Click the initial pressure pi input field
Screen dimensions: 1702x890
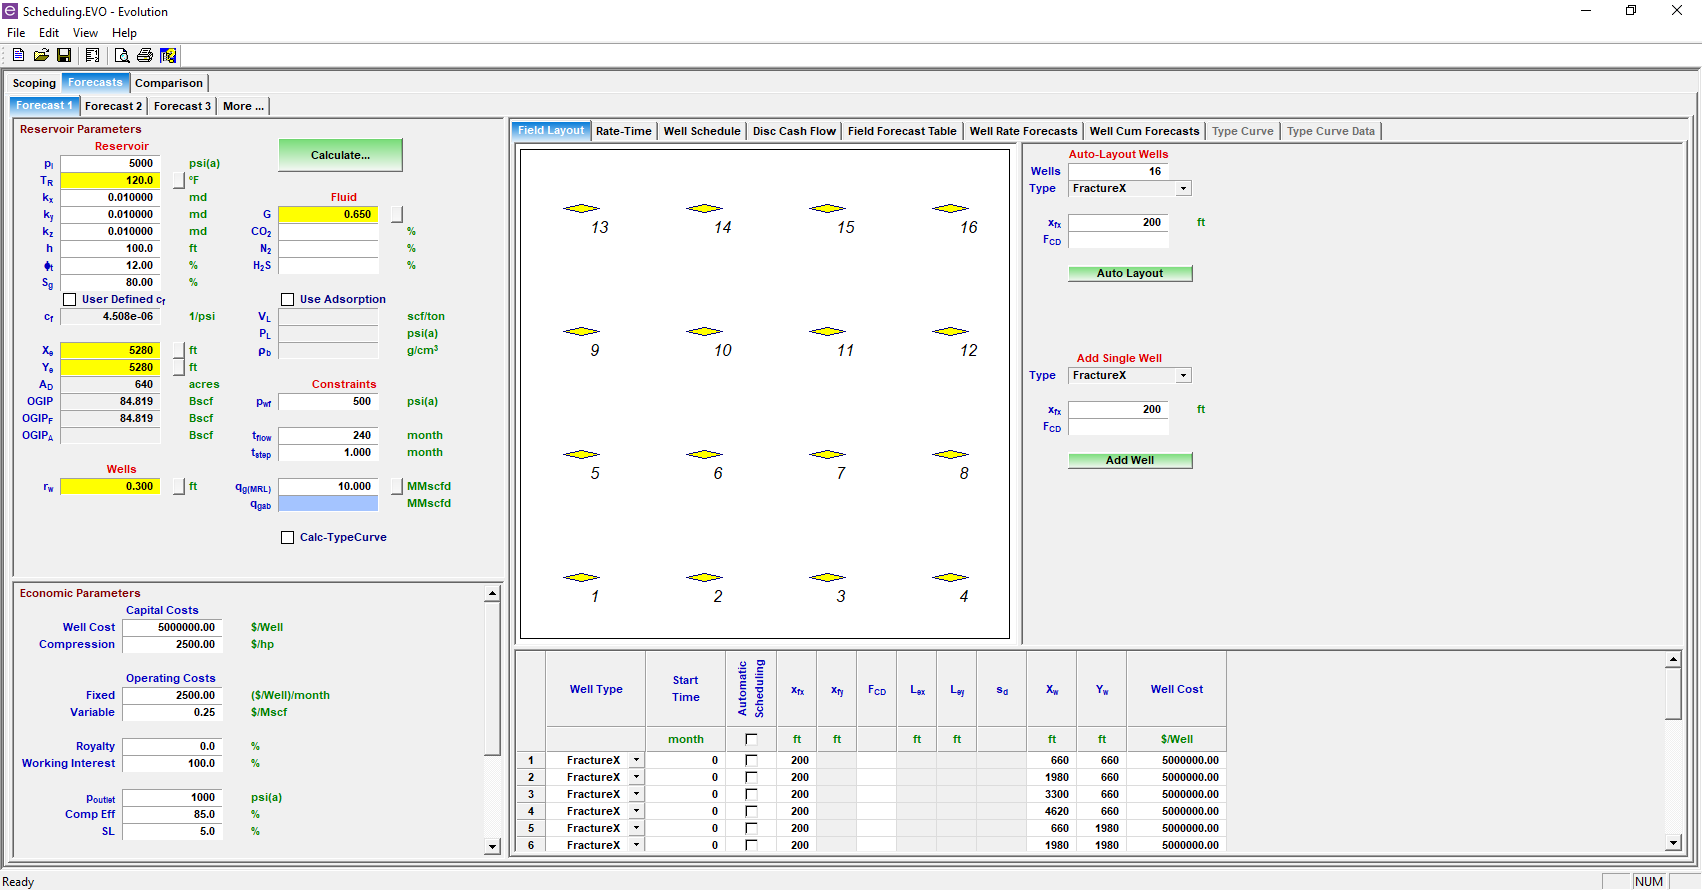[110, 163]
